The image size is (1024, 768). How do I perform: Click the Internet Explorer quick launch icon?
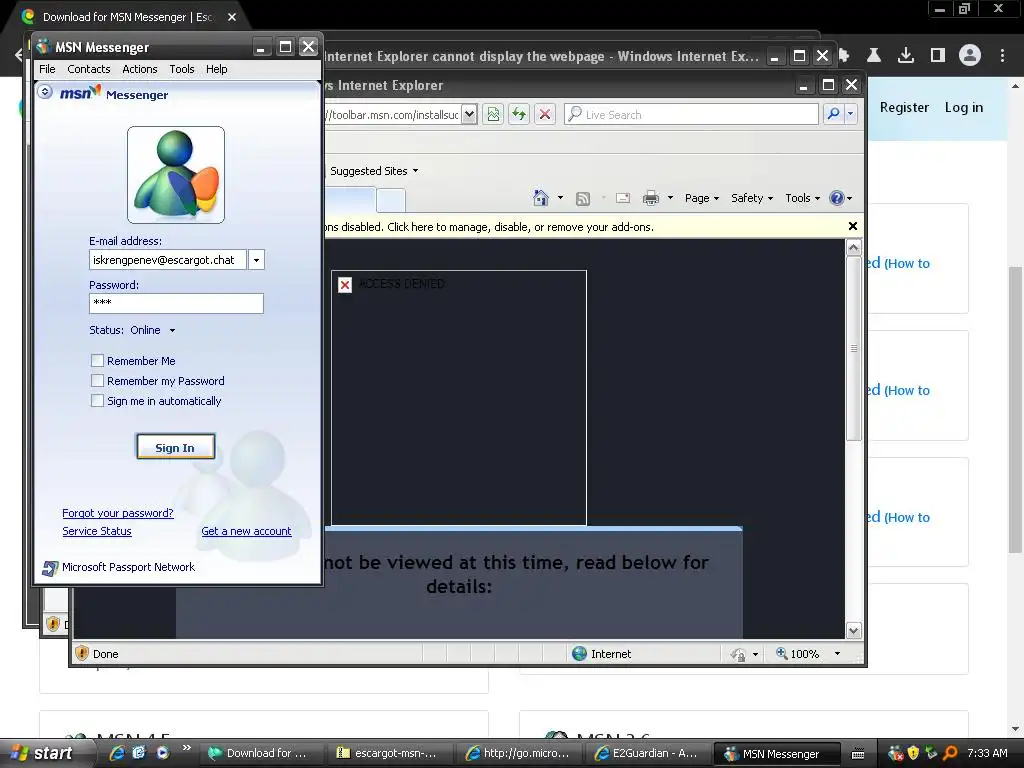(x=117, y=753)
